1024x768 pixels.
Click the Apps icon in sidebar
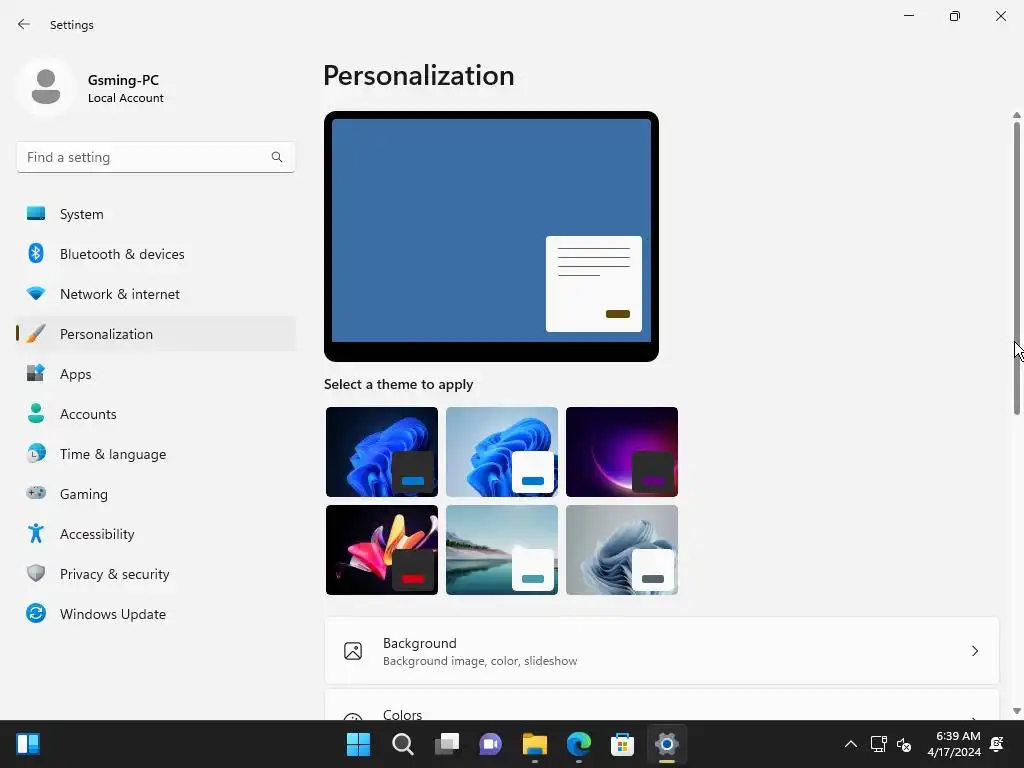click(x=36, y=374)
